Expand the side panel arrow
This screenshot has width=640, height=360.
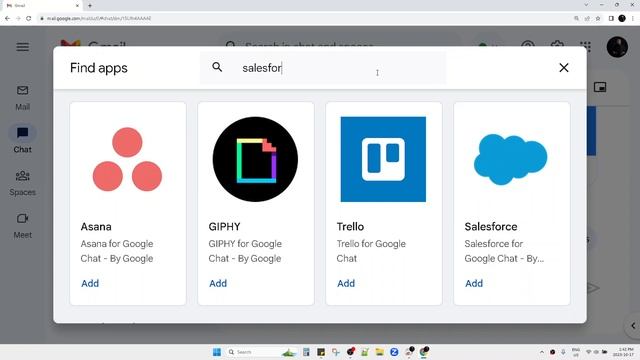pyautogui.click(x=633, y=326)
